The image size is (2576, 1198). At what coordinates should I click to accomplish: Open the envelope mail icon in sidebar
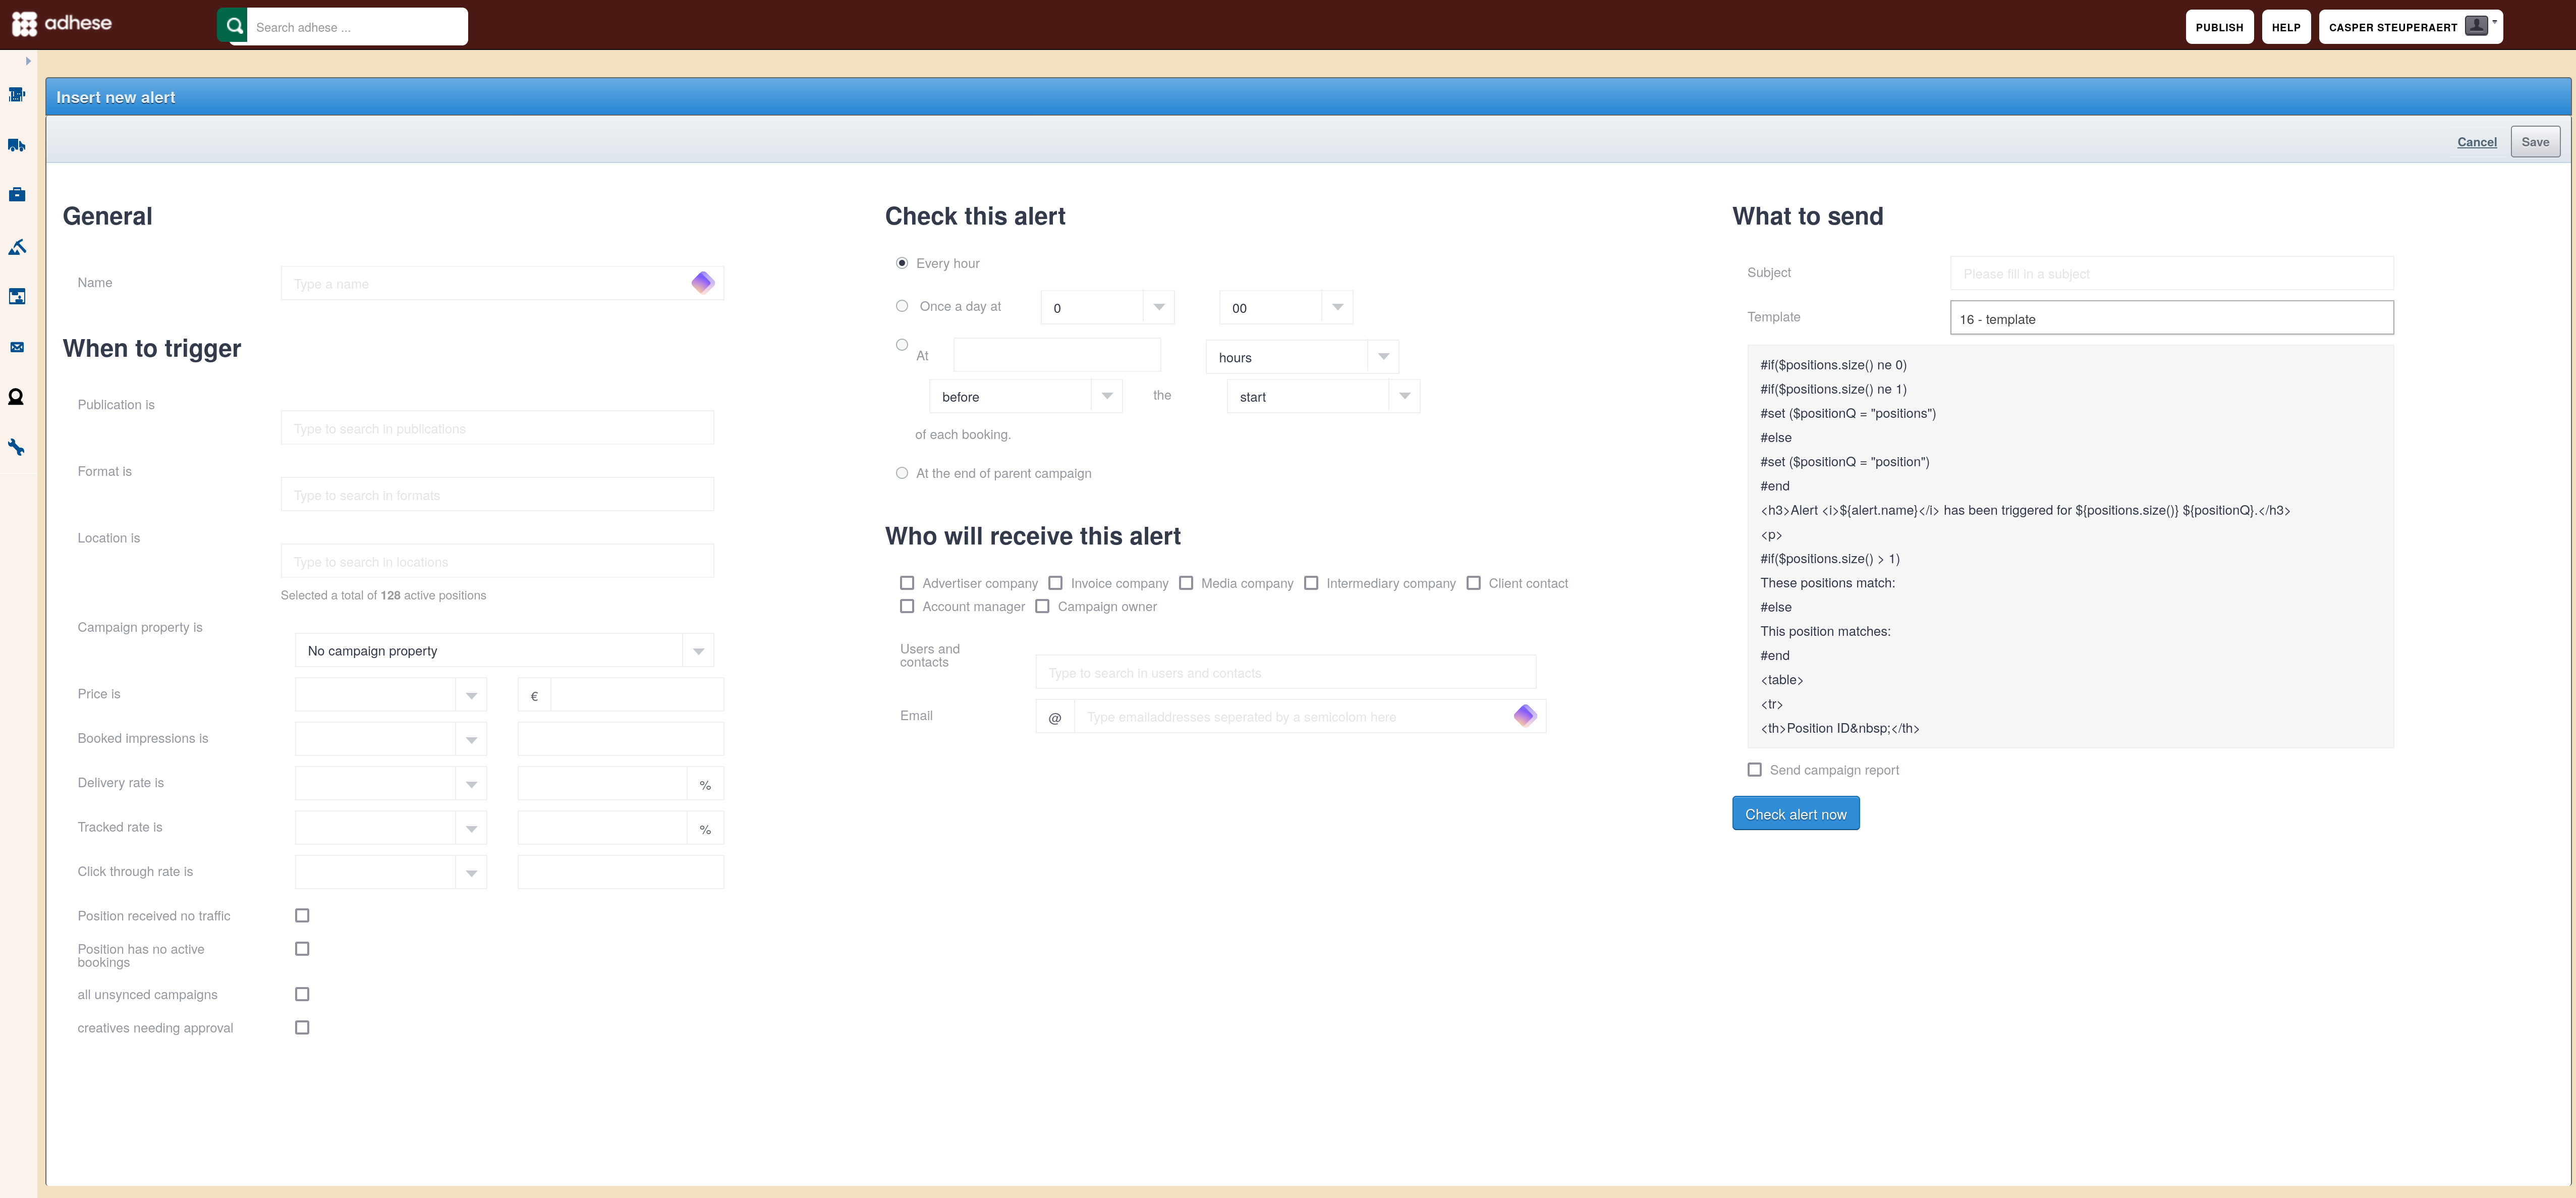(x=16, y=347)
